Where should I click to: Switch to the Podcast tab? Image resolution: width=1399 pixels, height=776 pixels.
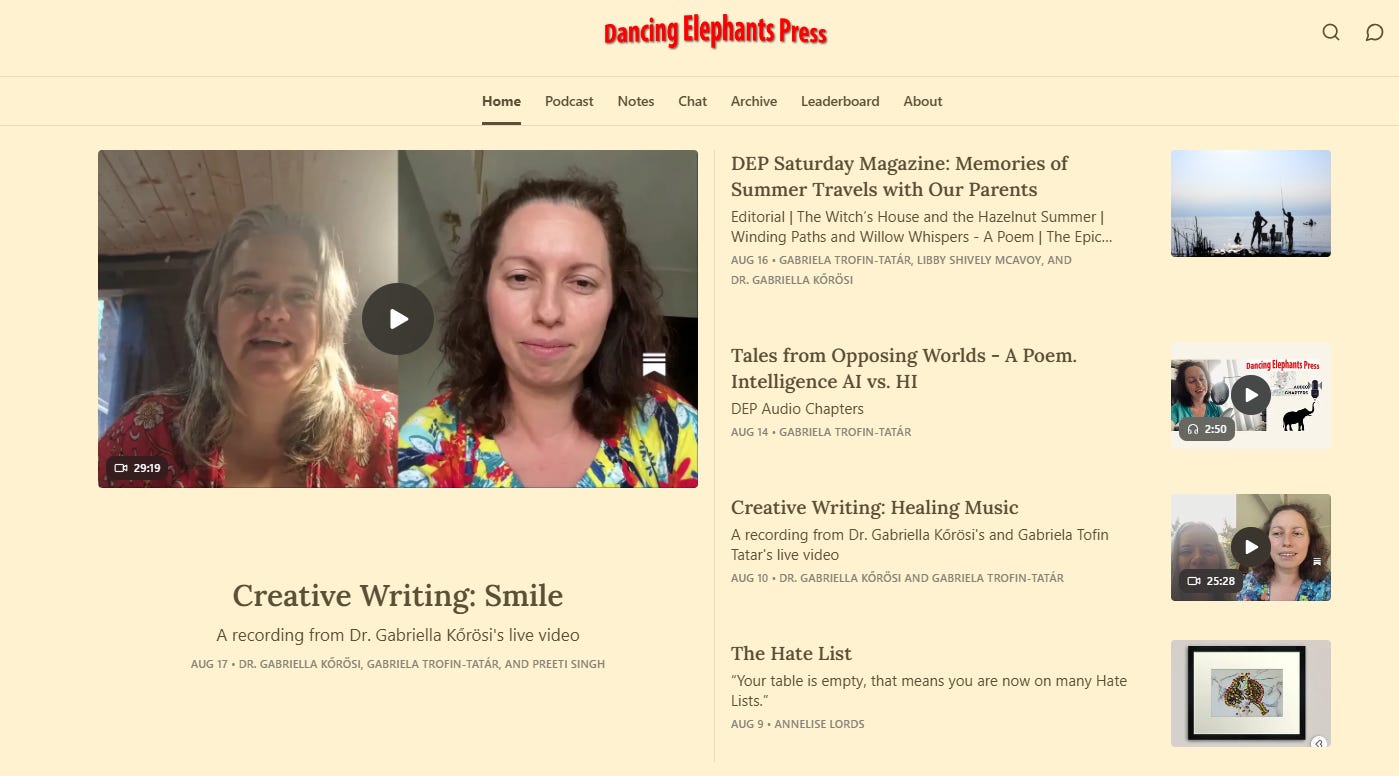coord(569,101)
